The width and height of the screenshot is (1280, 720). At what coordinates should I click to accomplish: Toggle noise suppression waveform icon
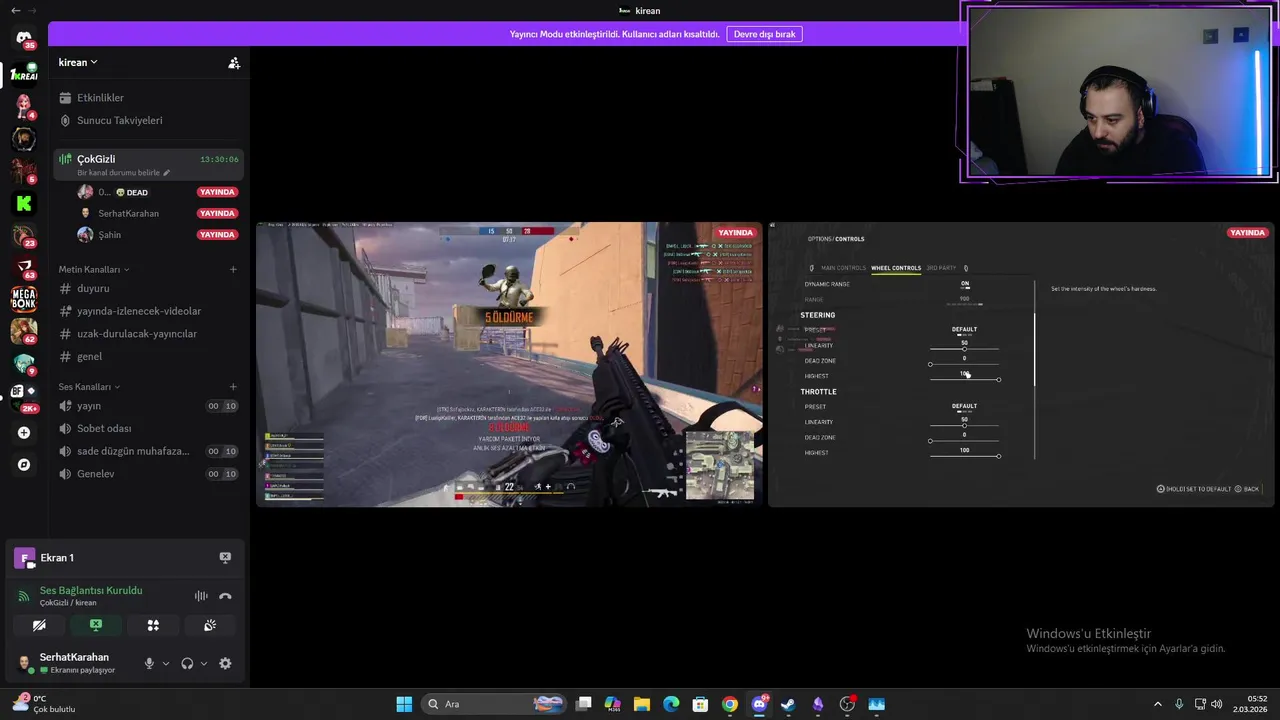(201, 596)
